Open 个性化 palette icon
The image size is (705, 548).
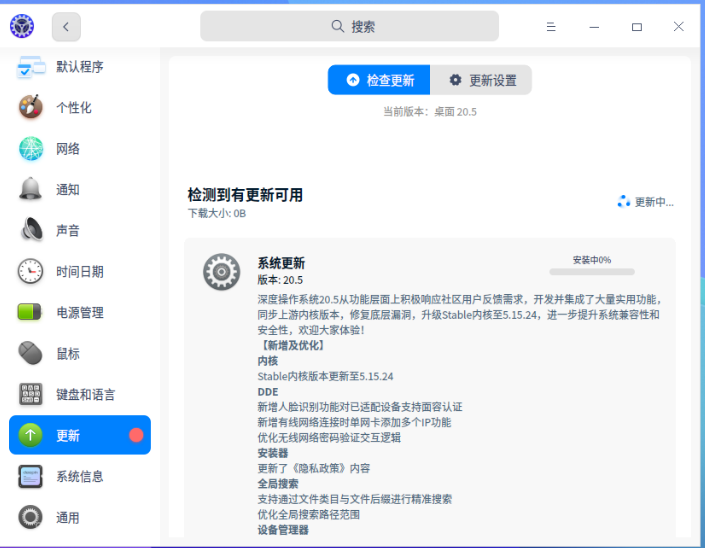tap(31, 107)
